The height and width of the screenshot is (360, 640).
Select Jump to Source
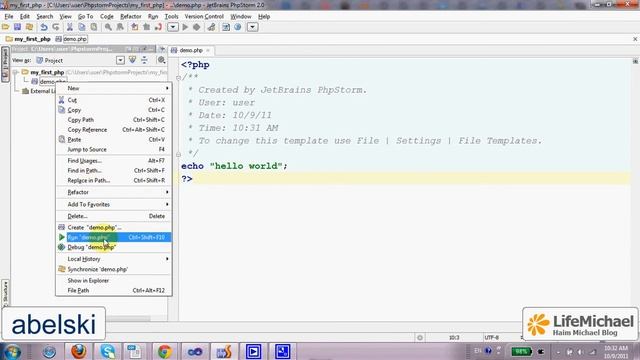pyautogui.click(x=114, y=149)
